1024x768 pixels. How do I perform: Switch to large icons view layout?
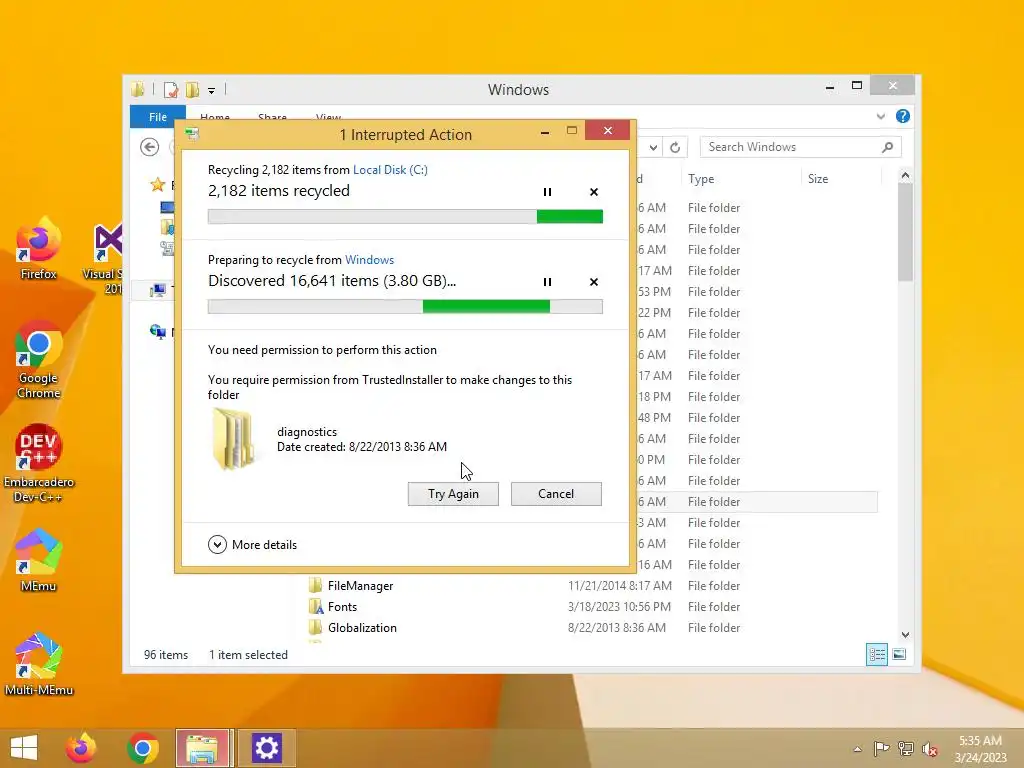pos(899,654)
